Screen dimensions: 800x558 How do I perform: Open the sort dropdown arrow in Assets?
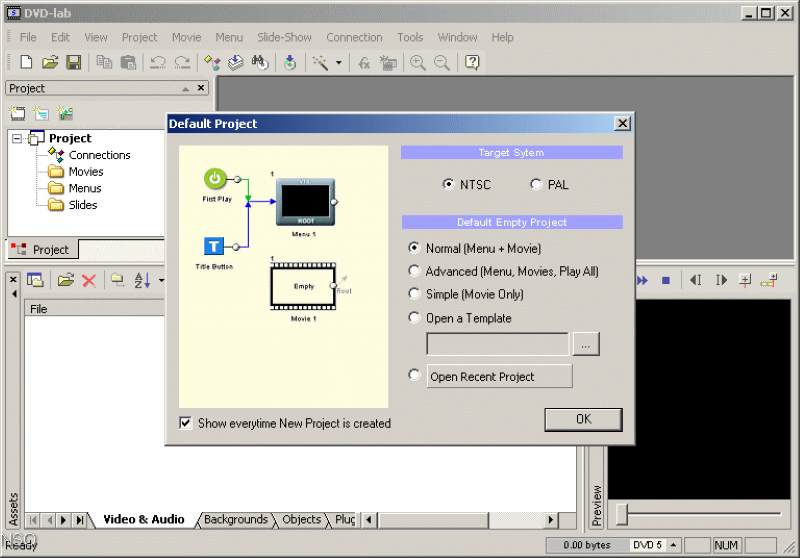coord(161,280)
